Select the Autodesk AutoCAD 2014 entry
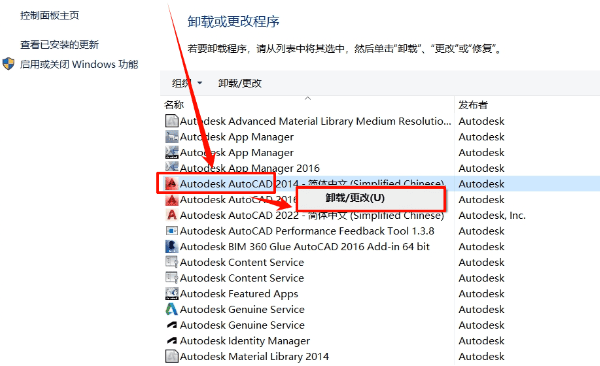This screenshot has height=366, width=600. (x=311, y=184)
